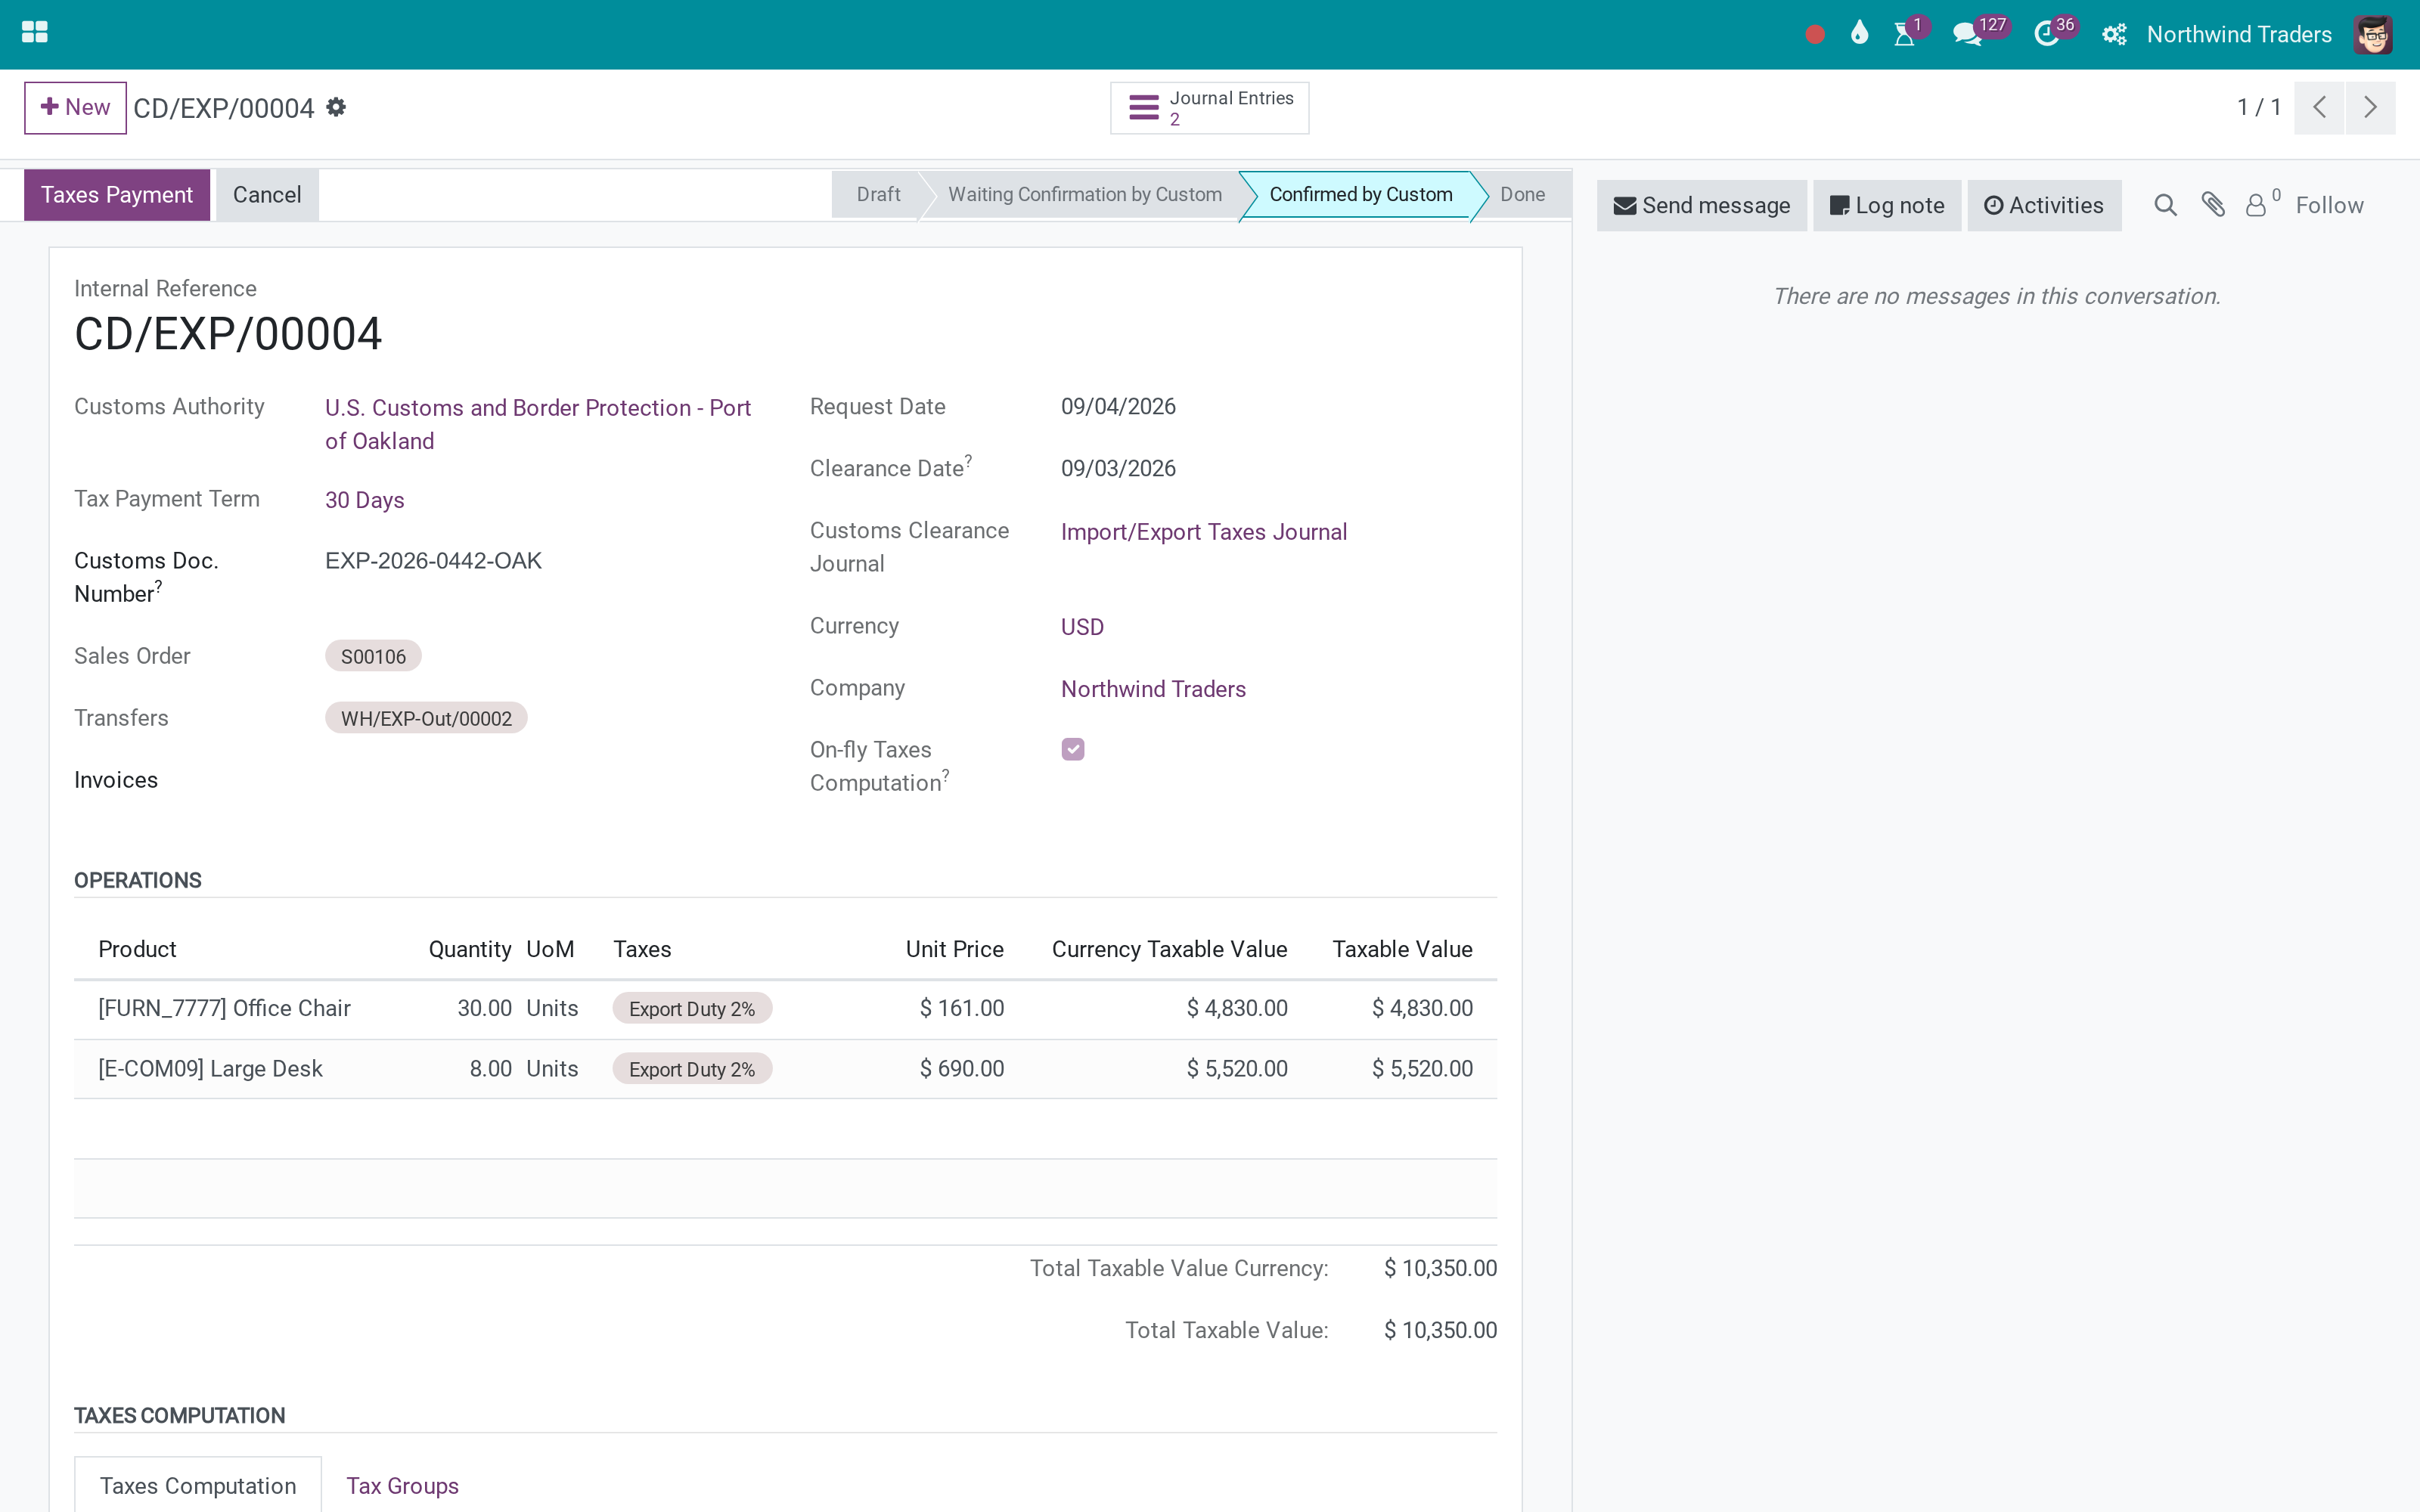Click Unit Price $ 161.00 cell
The image size is (2420, 1512).
962,1008
